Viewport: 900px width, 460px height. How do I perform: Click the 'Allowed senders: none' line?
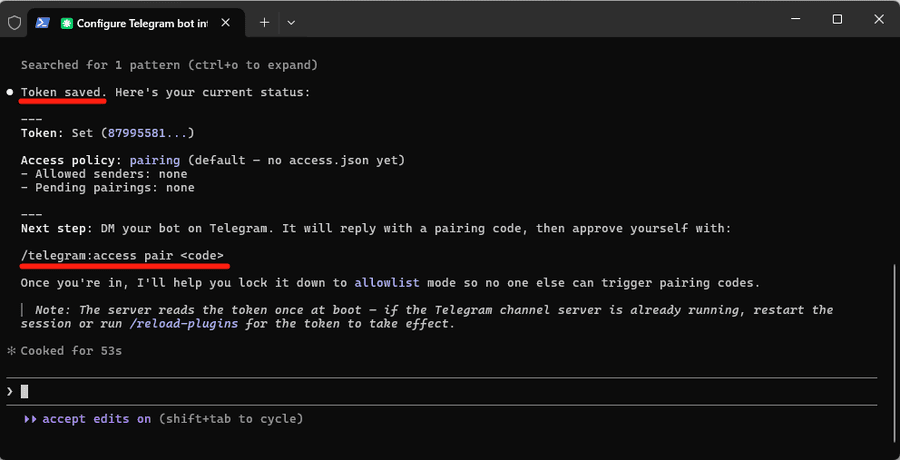[104, 174]
